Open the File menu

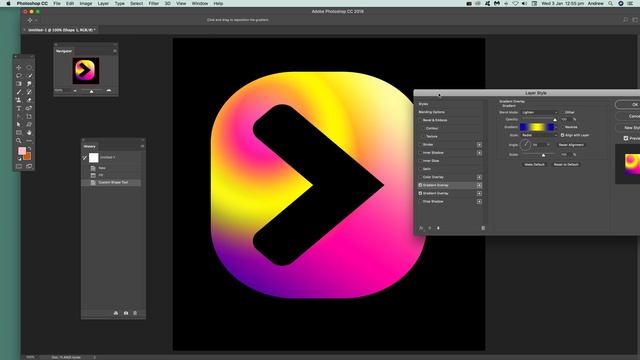(57, 3)
